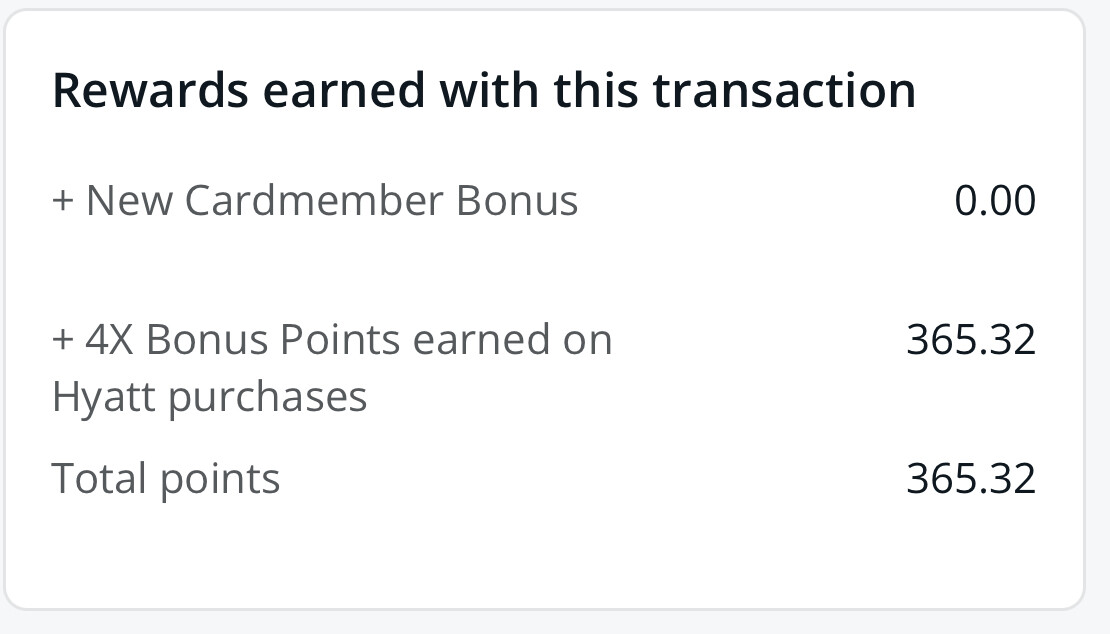
Task: Select the New Cardmember Bonus label
Action: (332, 200)
